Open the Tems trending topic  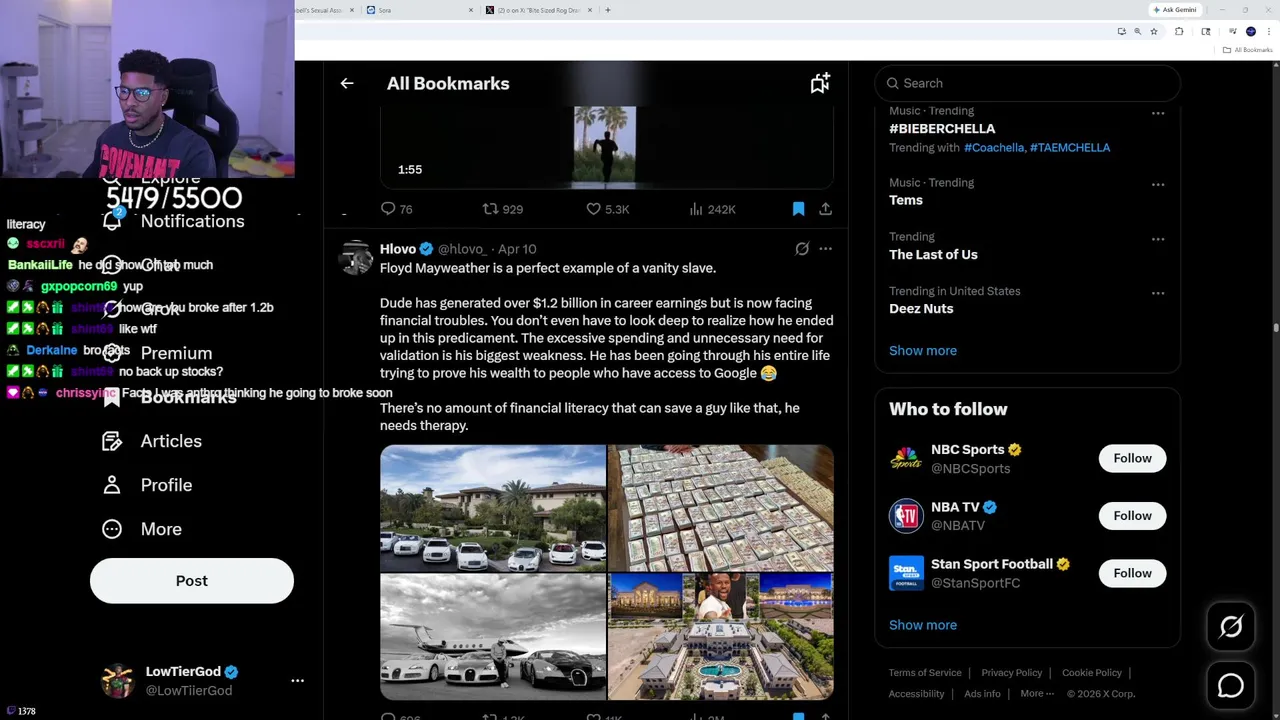click(x=906, y=200)
